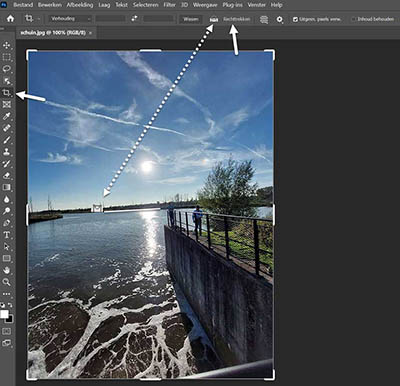
Task: Select the Pen tool
Action: tap(6, 223)
